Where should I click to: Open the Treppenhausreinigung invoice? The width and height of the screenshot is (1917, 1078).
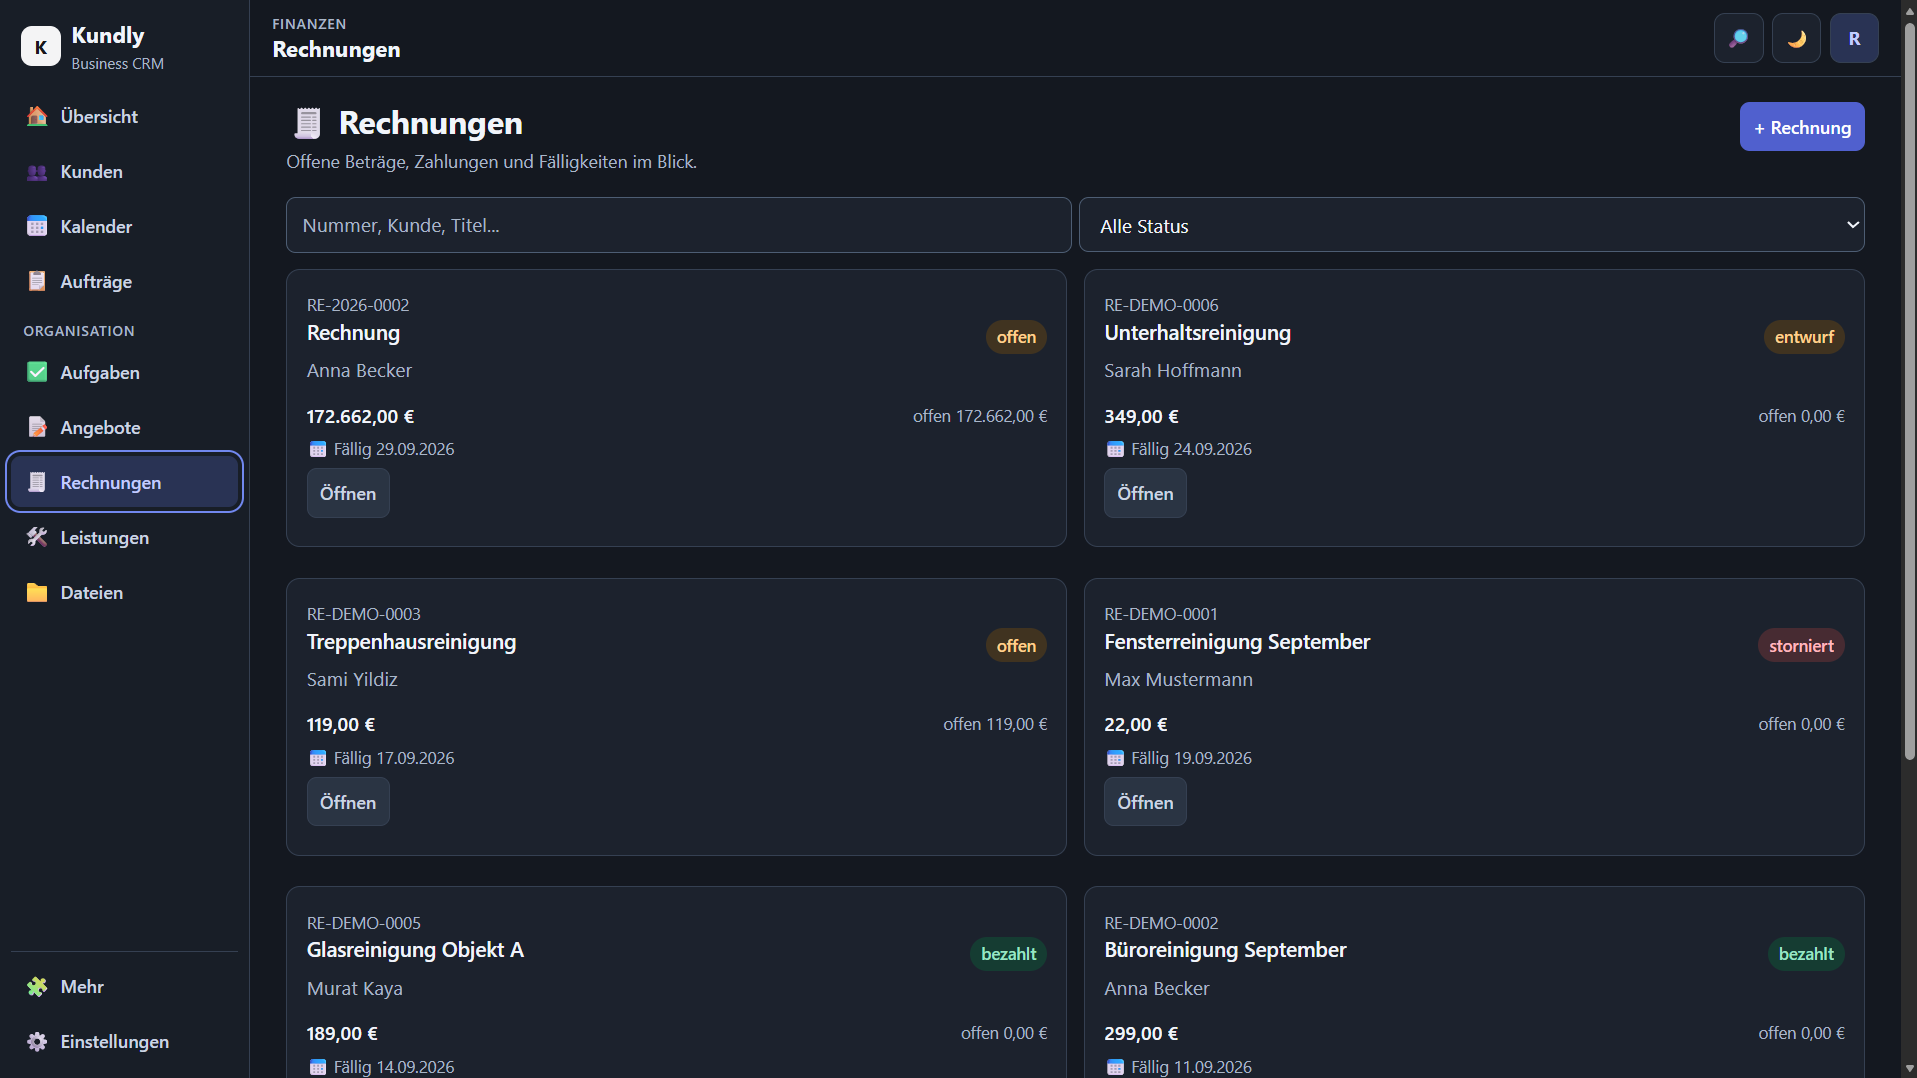click(x=348, y=802)
